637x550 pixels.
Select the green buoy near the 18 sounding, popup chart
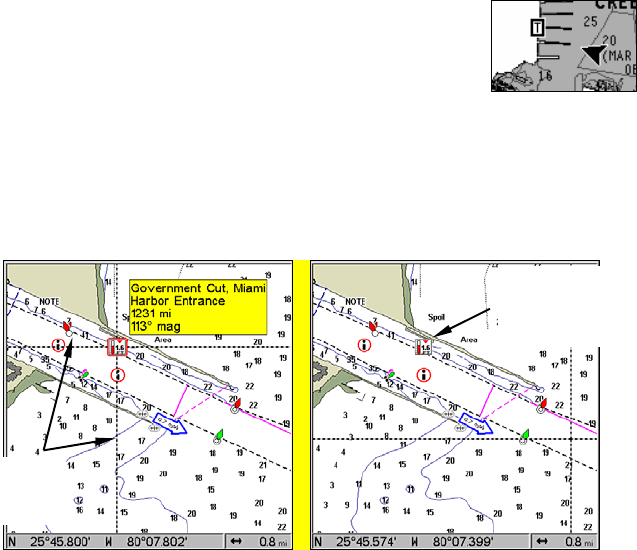[219, 437]
